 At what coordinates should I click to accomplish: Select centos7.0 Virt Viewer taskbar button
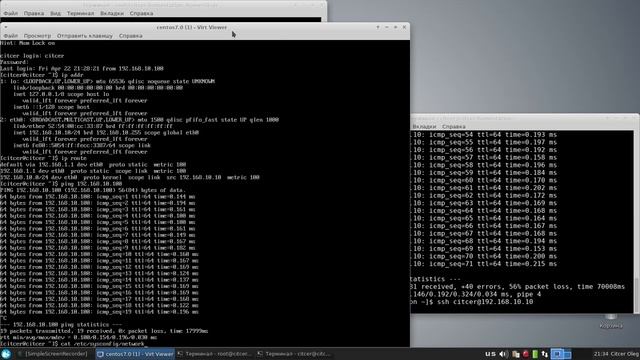click(x=135, y=354)
